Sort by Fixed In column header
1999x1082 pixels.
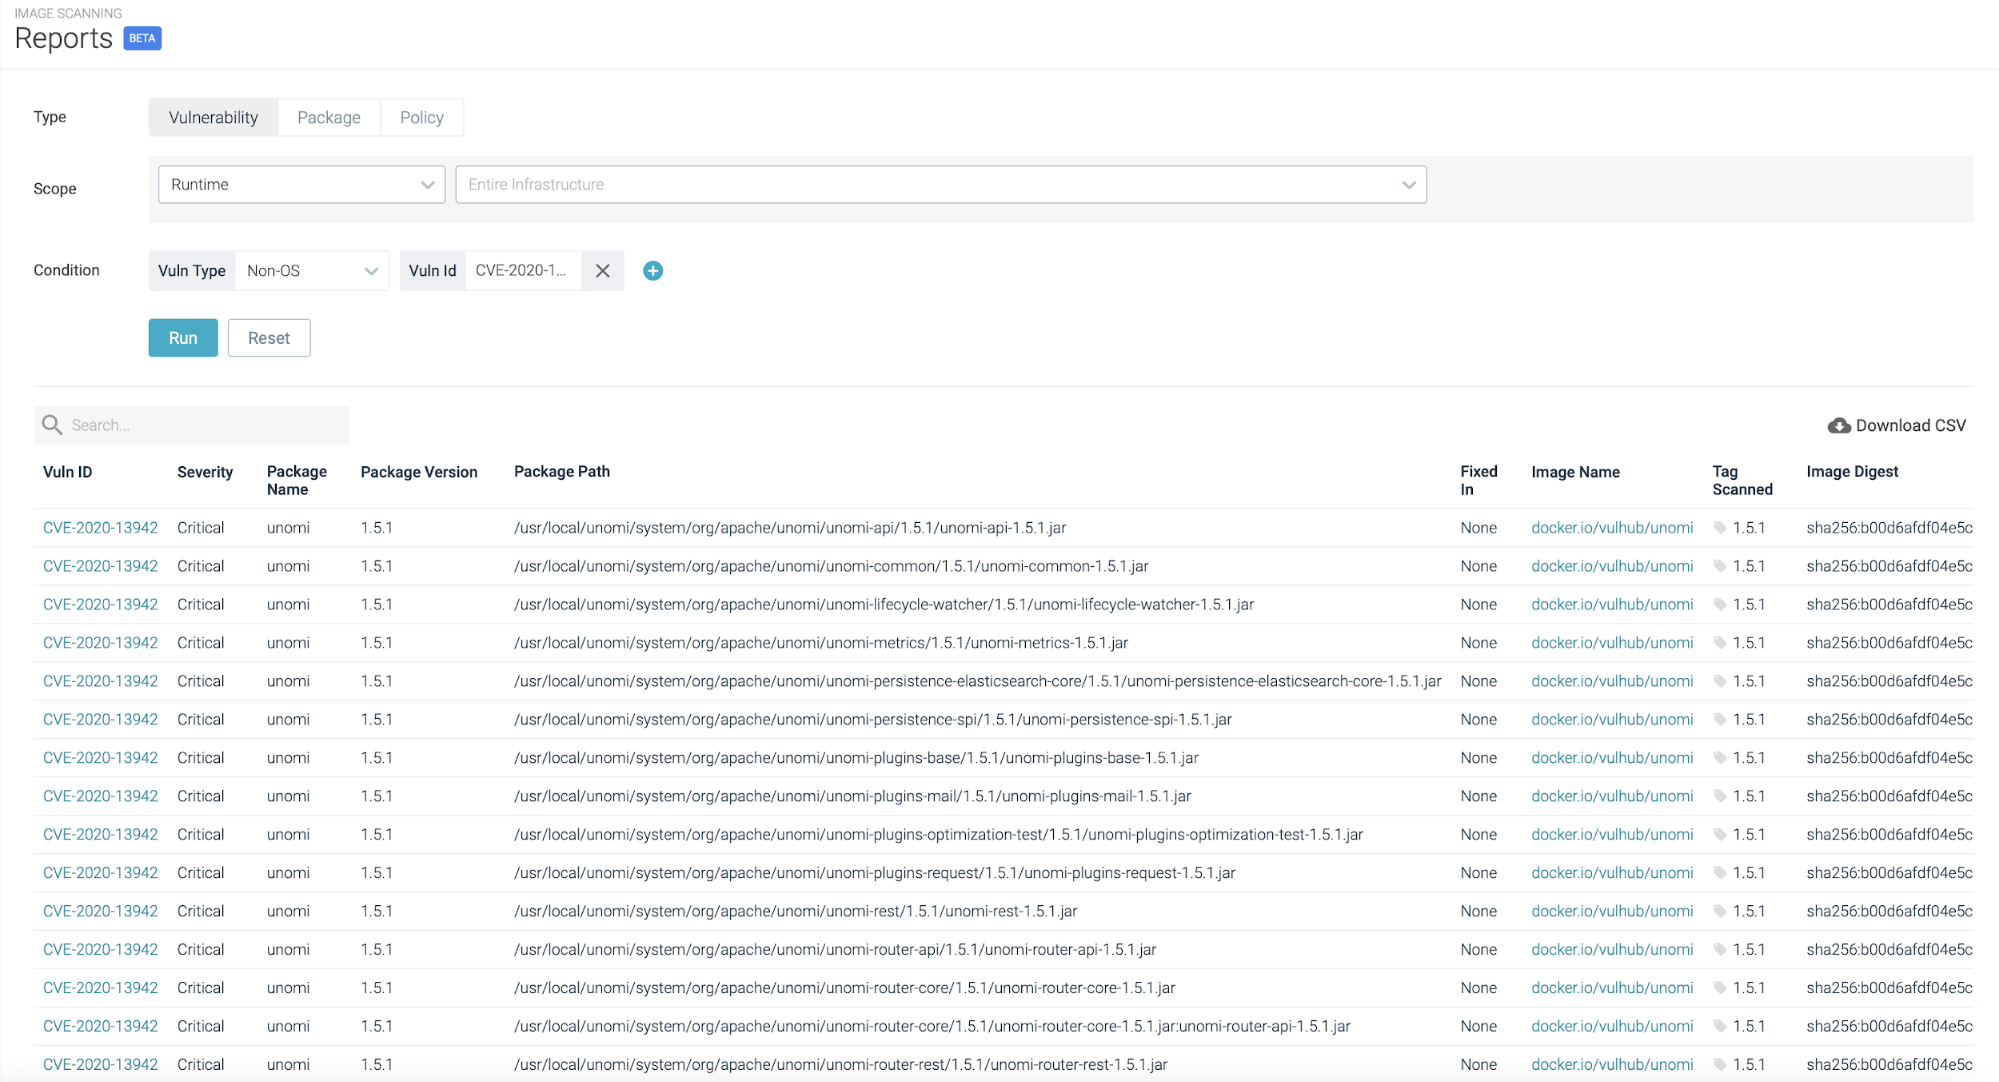click(x=1479, y=480)
